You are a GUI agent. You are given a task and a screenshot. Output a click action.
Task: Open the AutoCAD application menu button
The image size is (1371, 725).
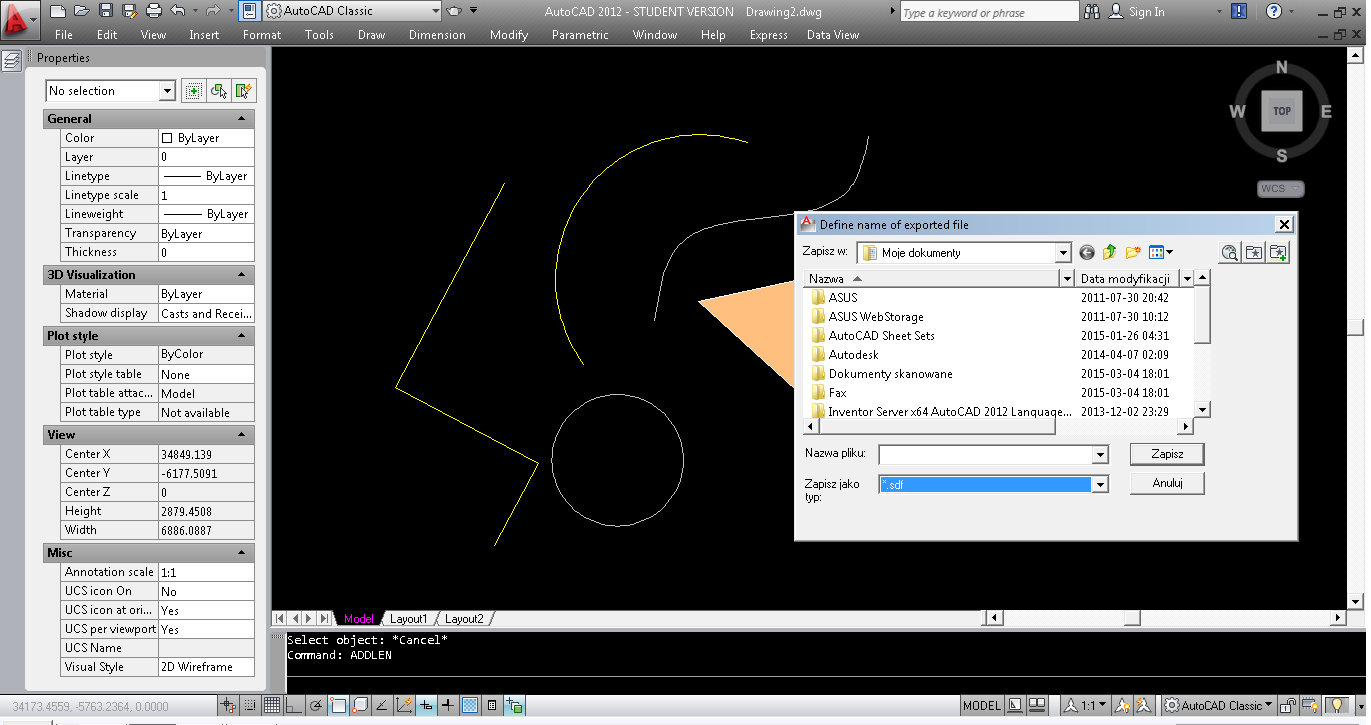point(19,18)
